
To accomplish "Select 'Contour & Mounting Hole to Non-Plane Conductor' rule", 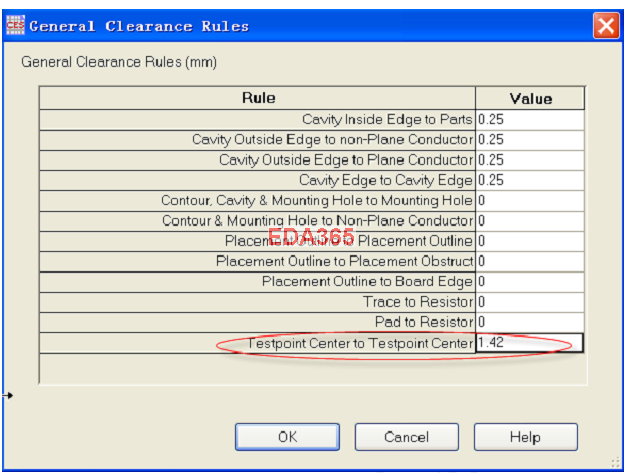I will pos(257,221).
